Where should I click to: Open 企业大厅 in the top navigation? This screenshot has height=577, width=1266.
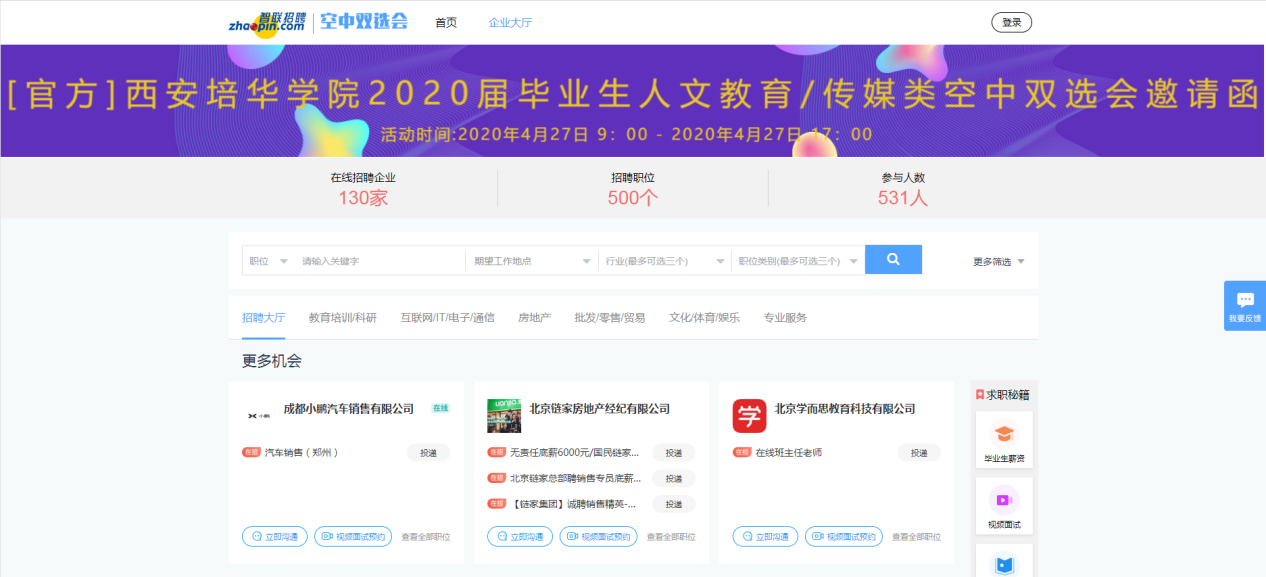[x=510, y=22]
